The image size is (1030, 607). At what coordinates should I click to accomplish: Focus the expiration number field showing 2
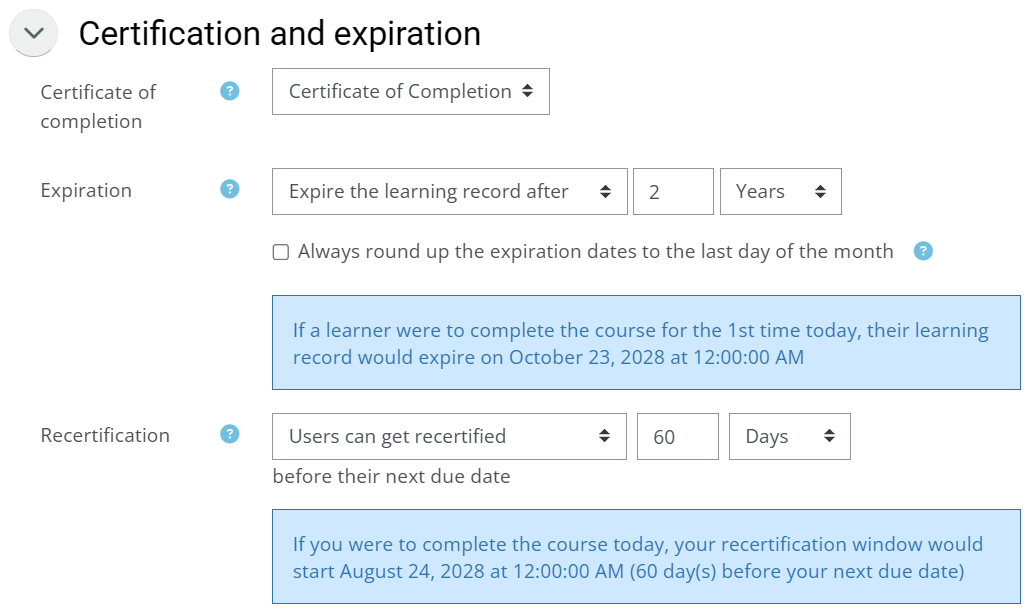point(673,192)
